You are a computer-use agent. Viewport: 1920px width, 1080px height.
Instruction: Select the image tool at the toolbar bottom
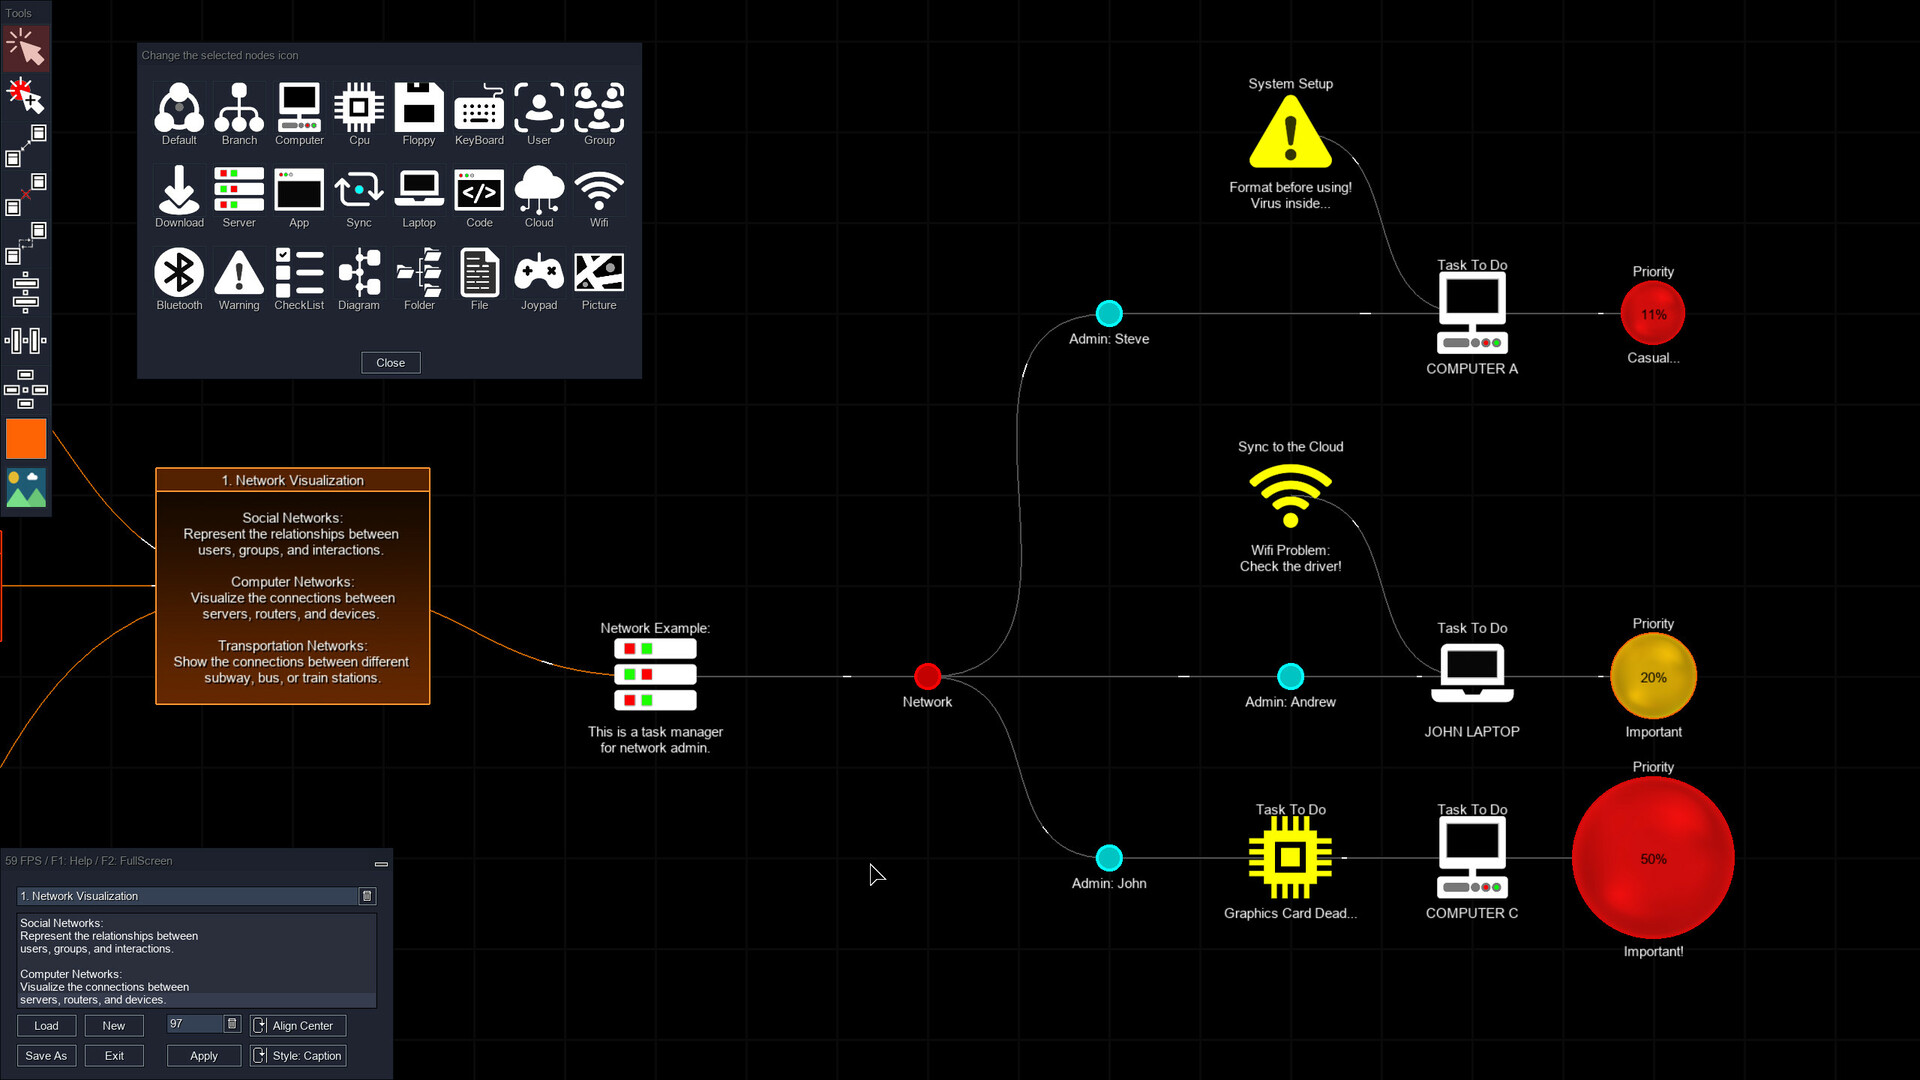pos(26,488)
